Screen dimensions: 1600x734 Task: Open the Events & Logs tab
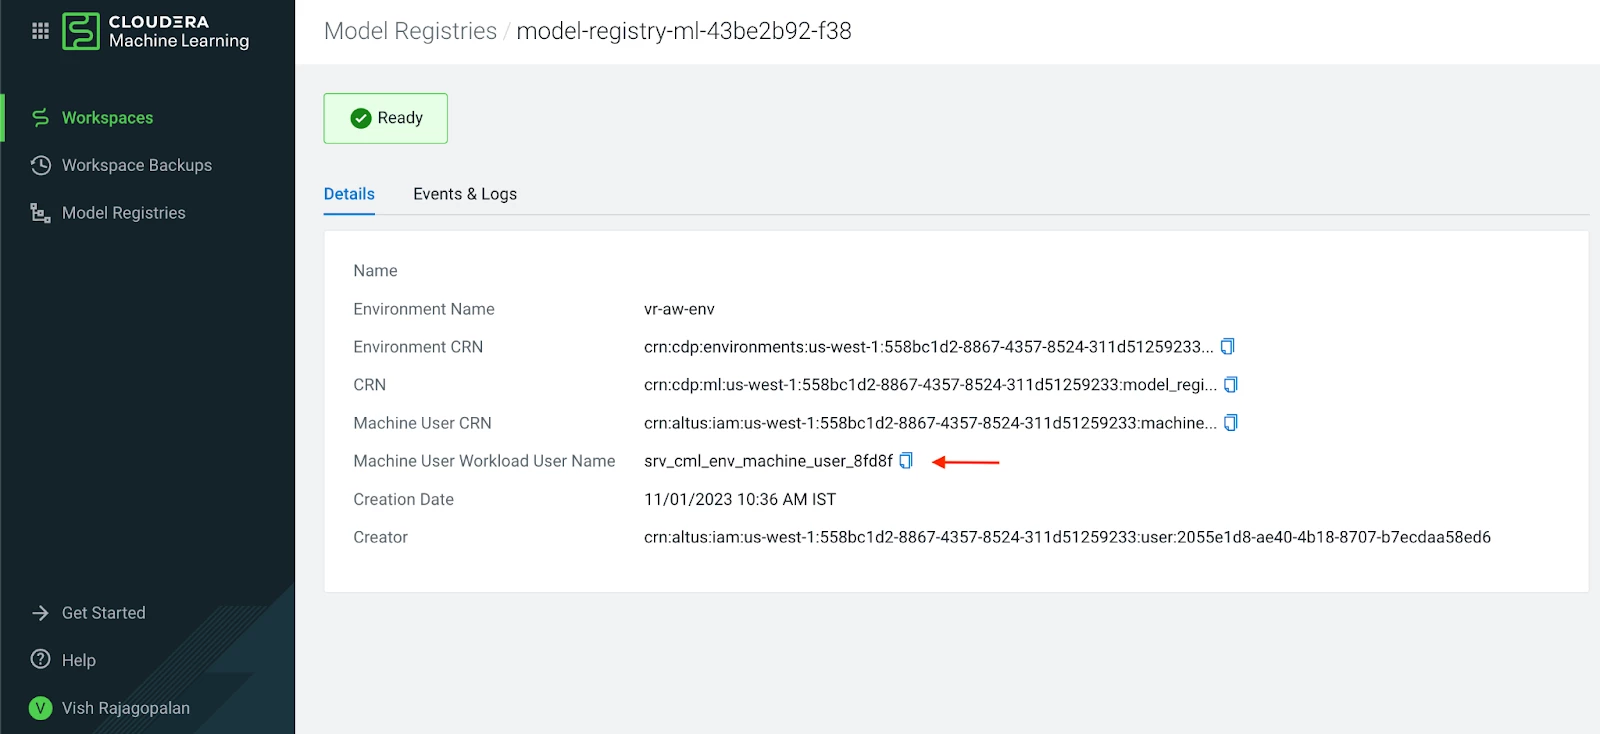465,194
